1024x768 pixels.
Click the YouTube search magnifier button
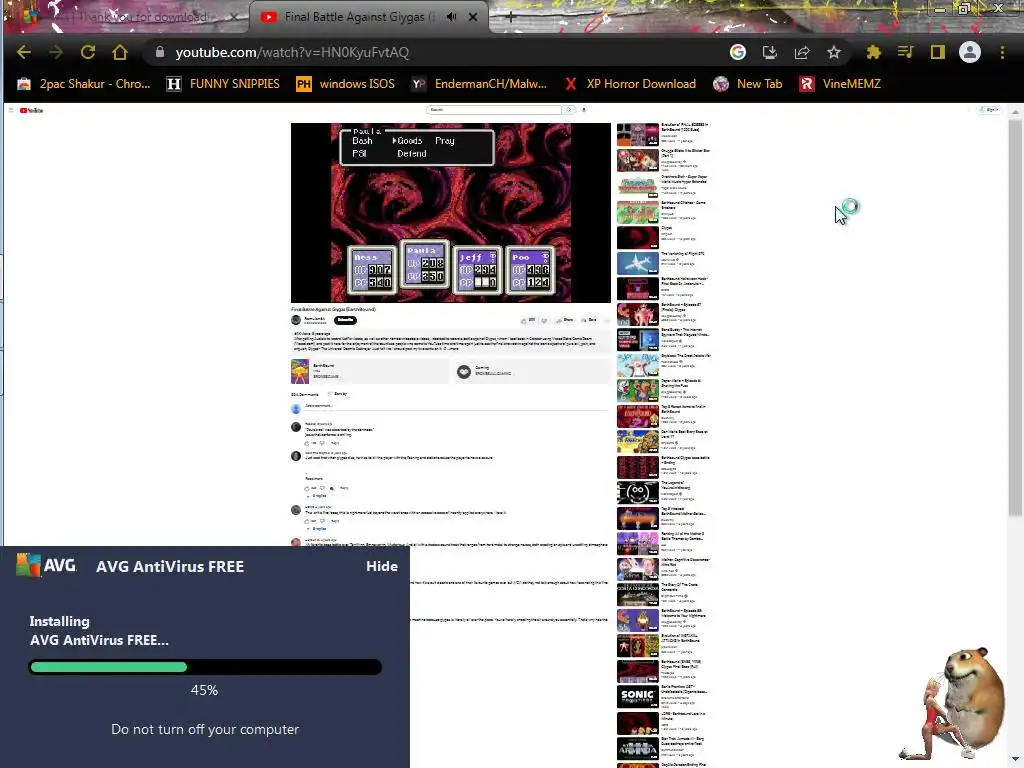569,110
